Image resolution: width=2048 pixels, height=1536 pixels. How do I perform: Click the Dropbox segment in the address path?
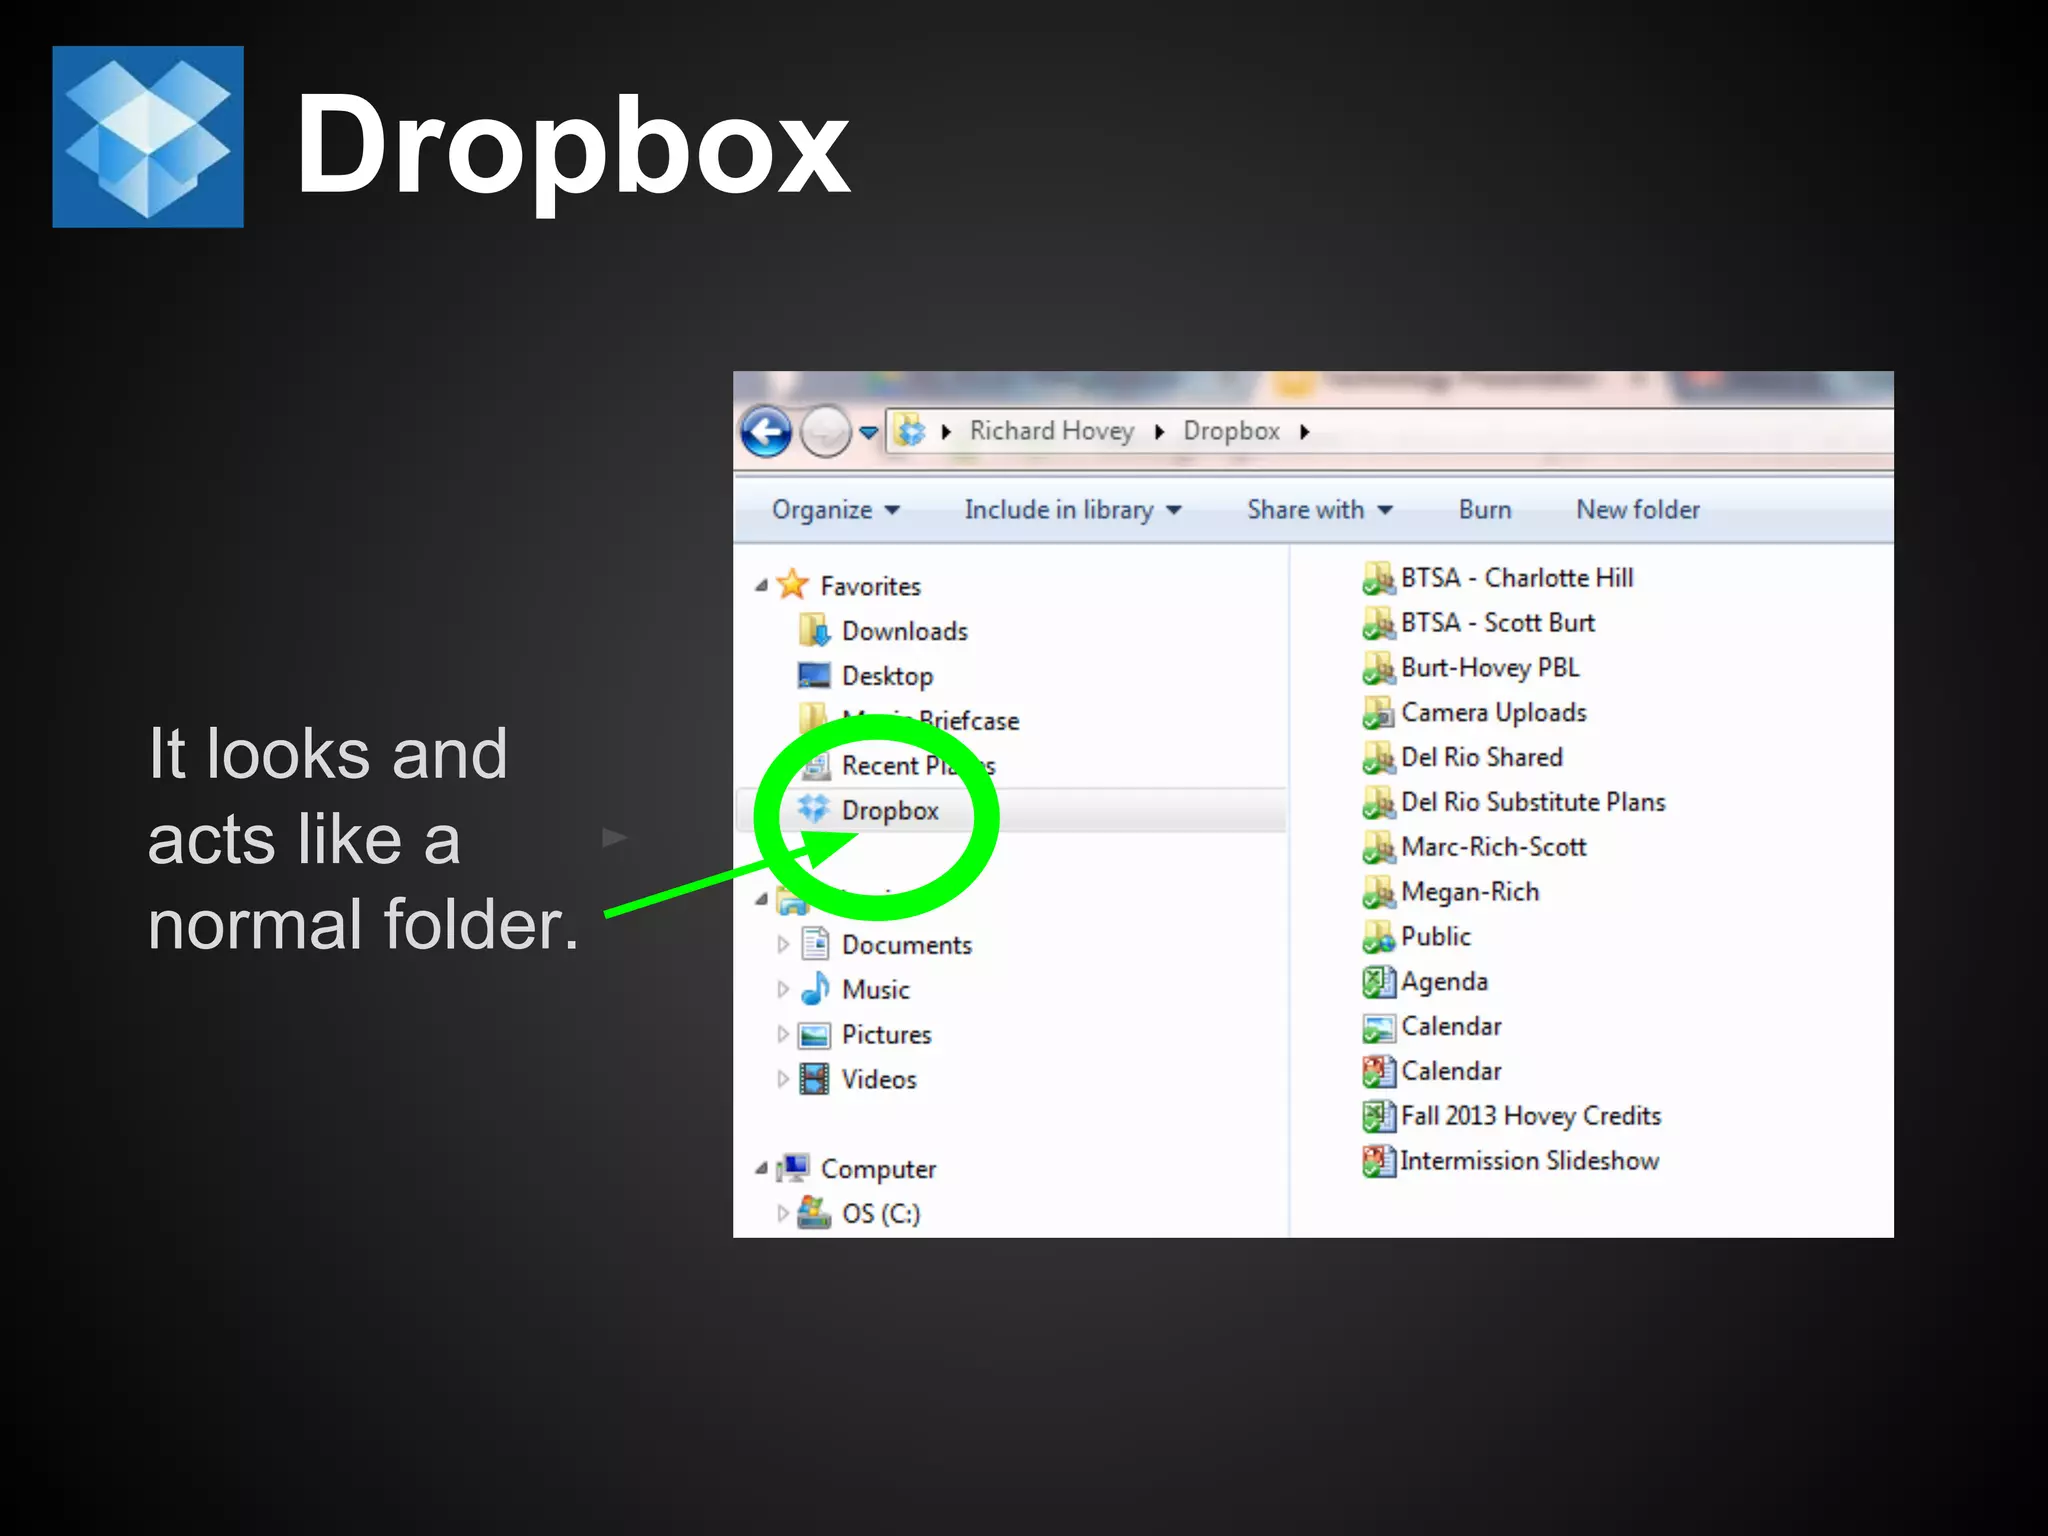tap(1231, 431)
